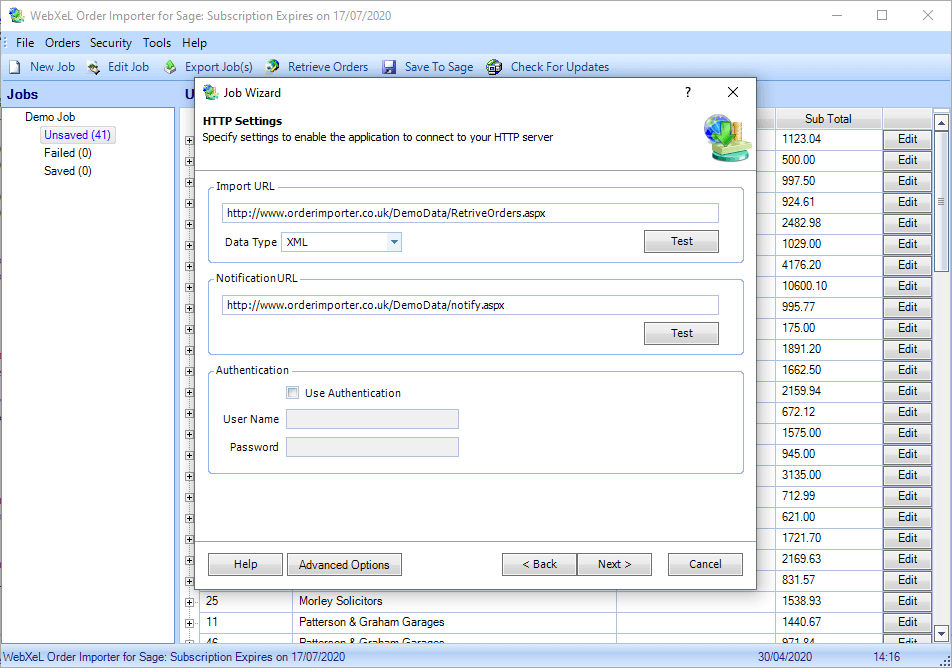The height and width of the screenshot is (668, 952).
Task: Open Advanced Options in the wizard
Action: point(344,564)
